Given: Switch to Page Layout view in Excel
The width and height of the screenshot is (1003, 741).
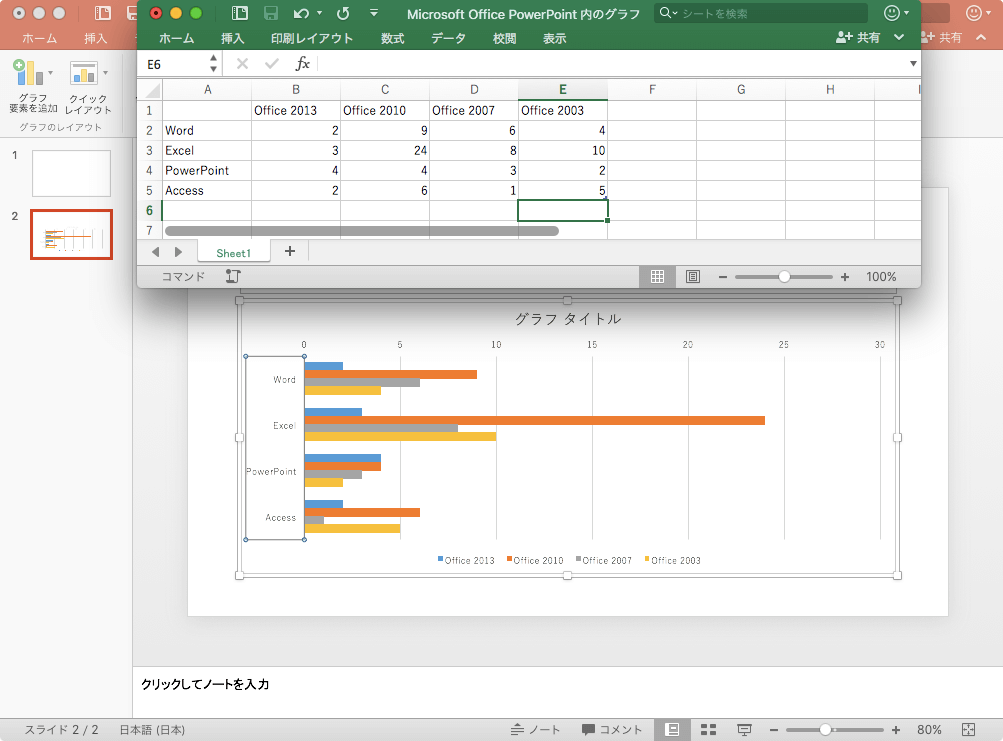Looking at the screenshot, I should (693, 276).
